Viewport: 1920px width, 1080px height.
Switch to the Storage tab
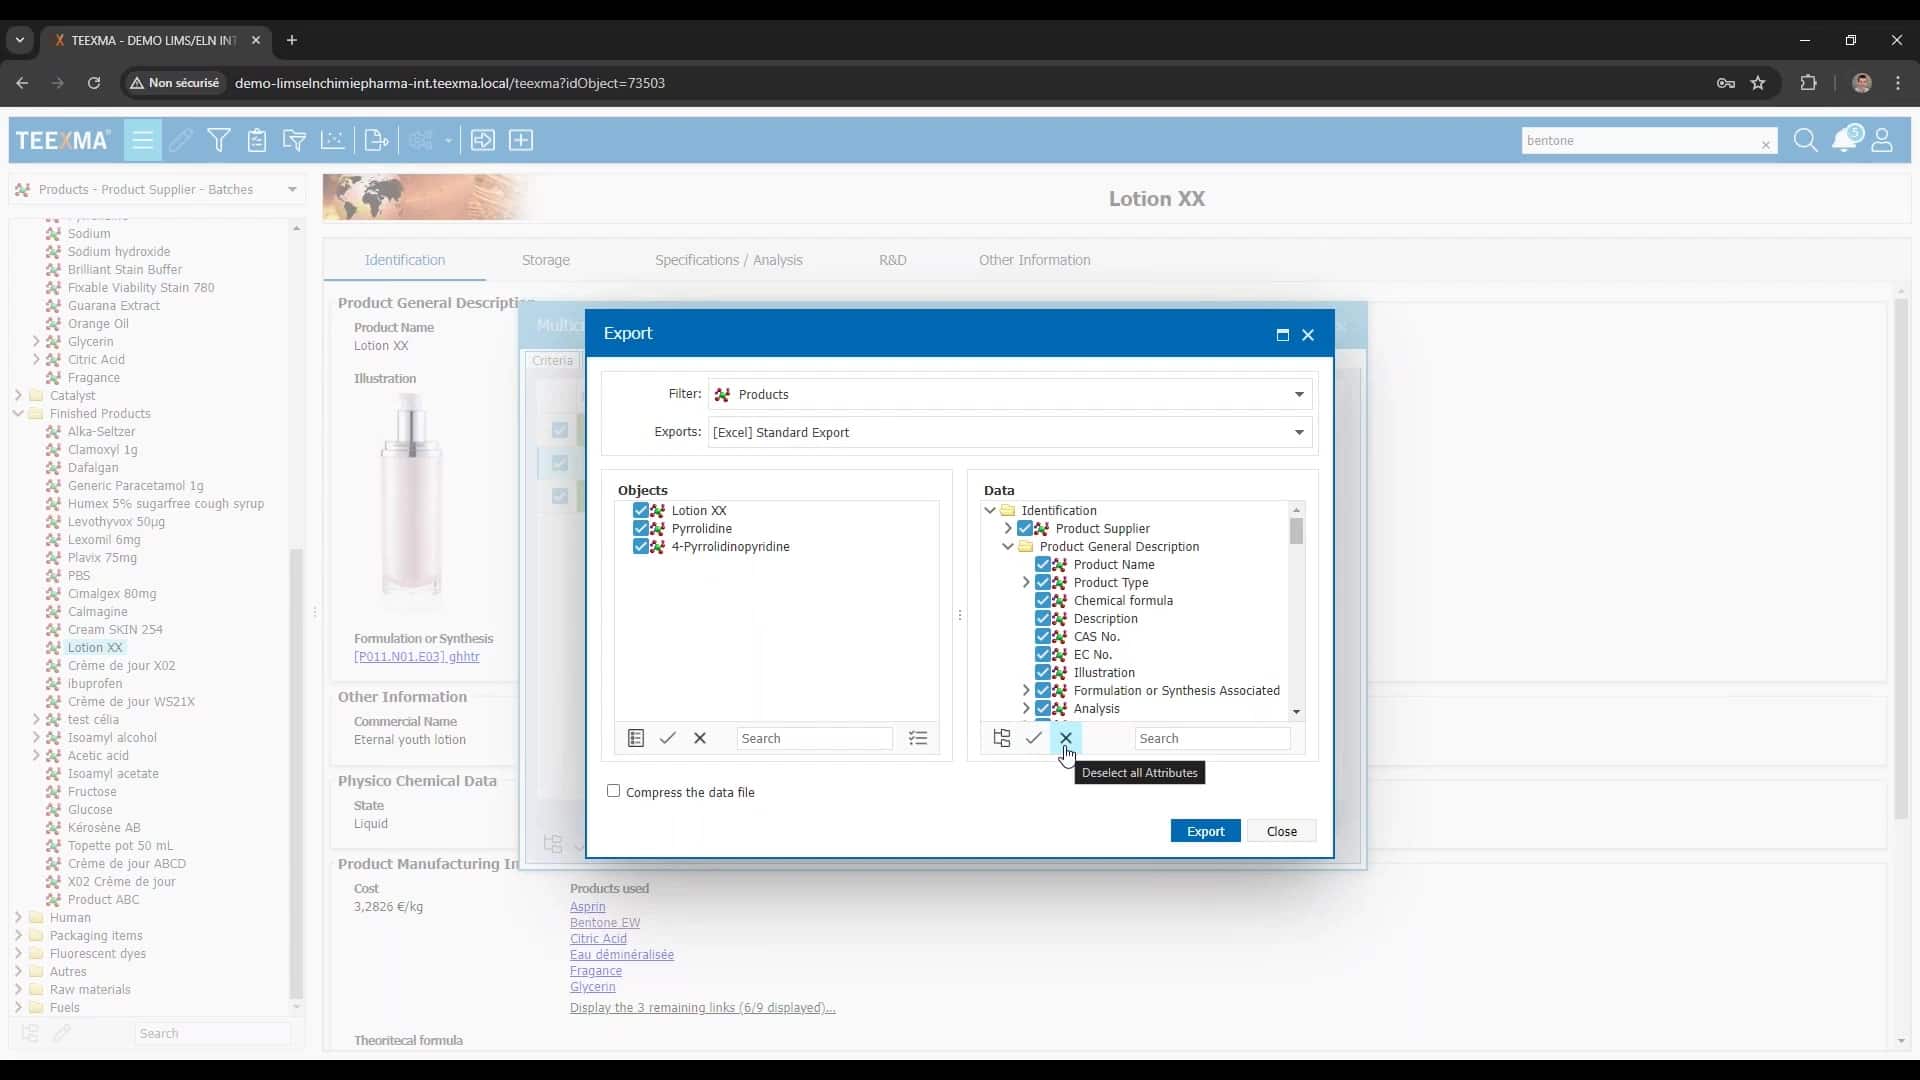point(546,260)
